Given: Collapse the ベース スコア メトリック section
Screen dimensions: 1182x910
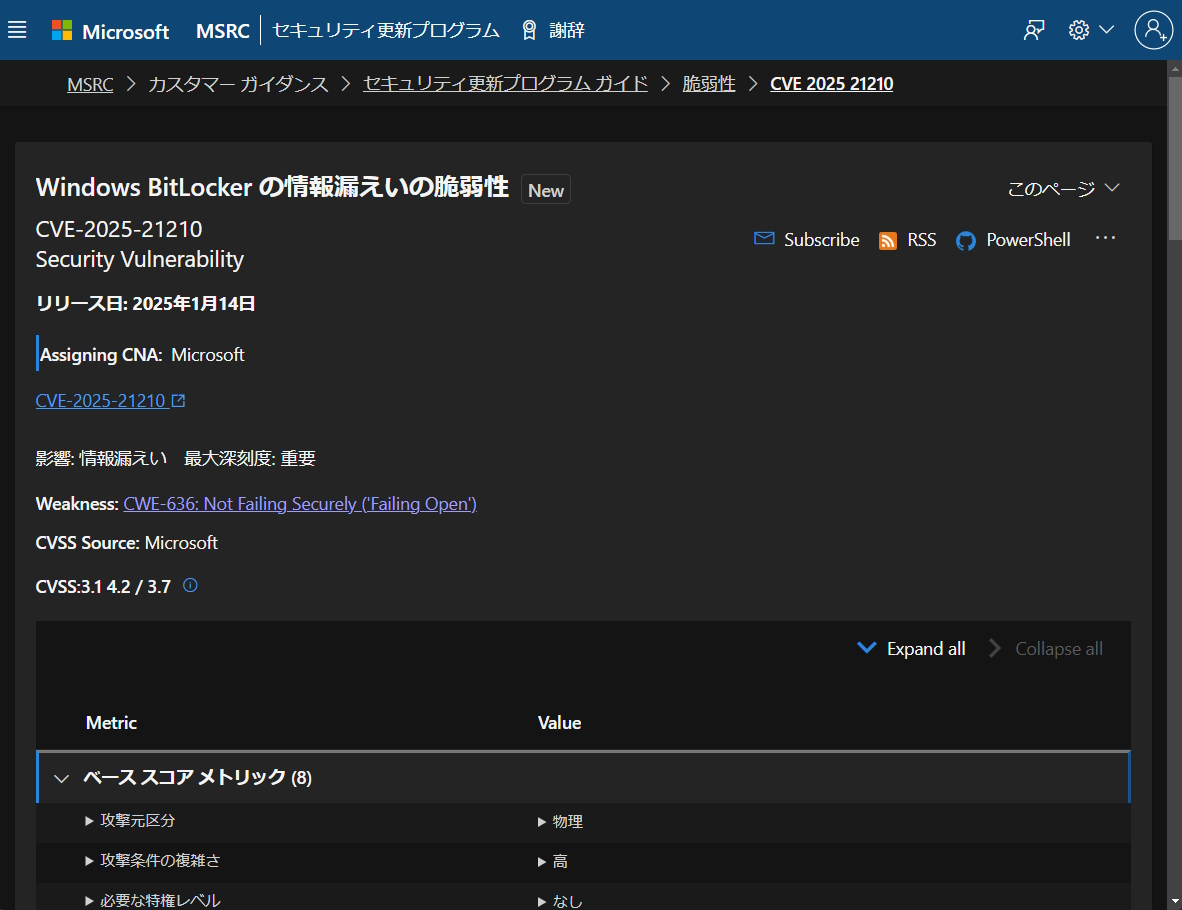Looking at the screenshot, I should point(61,777).
